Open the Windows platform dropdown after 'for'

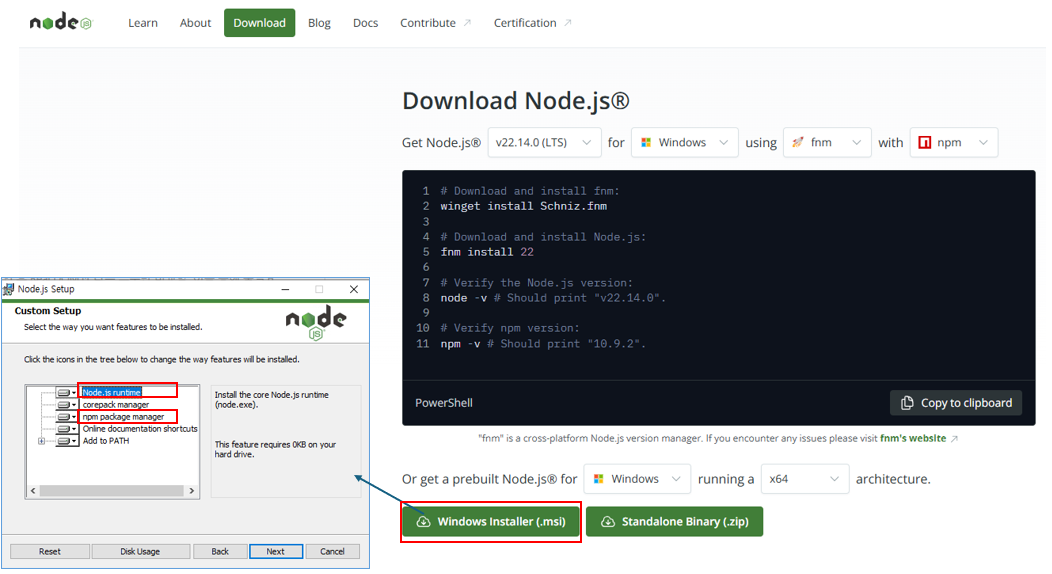click(684, 142)
